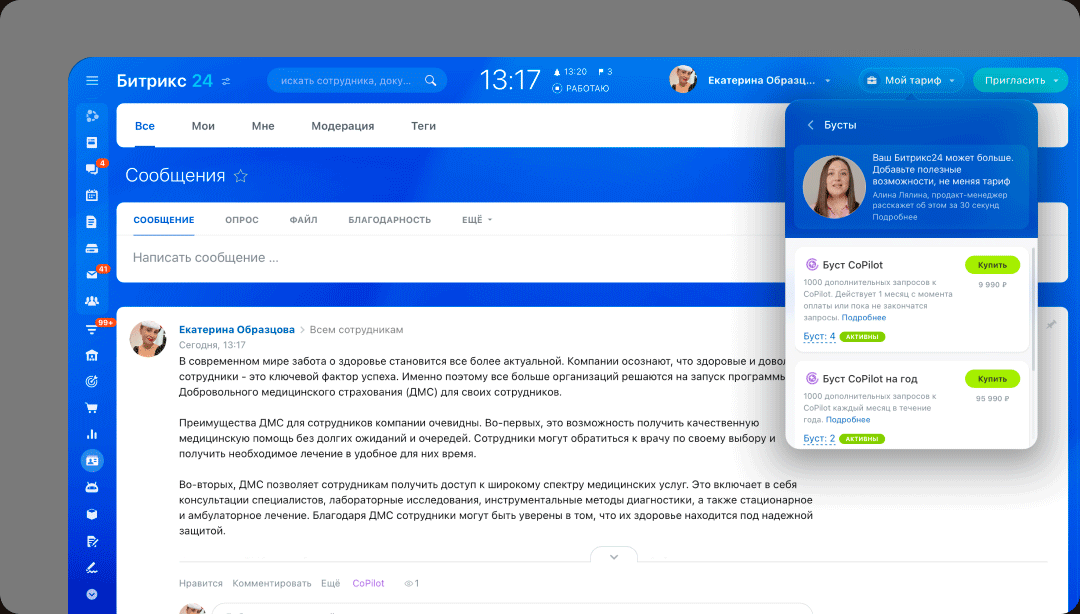Open the Пригласить dropdown arrow
1080x614 pixels.
[x=1056, y=81]
